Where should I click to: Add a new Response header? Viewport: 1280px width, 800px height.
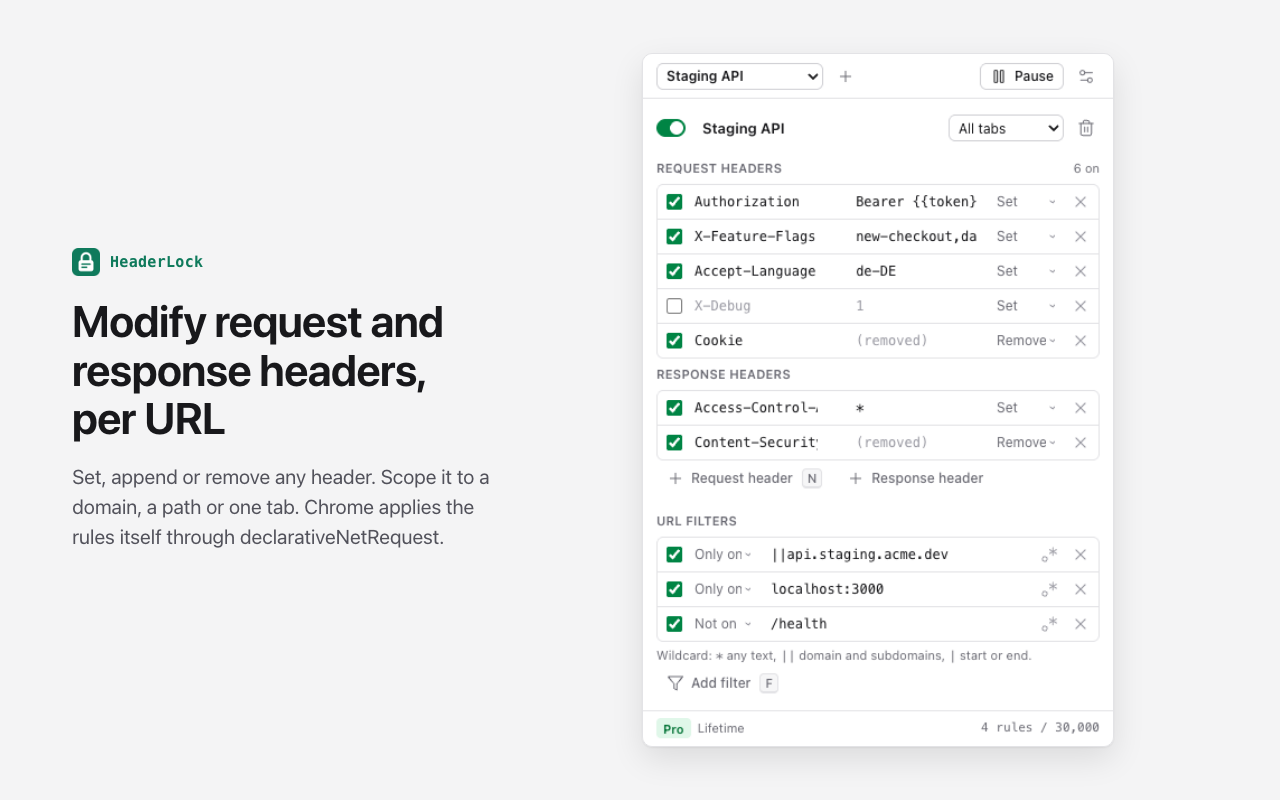916,478
